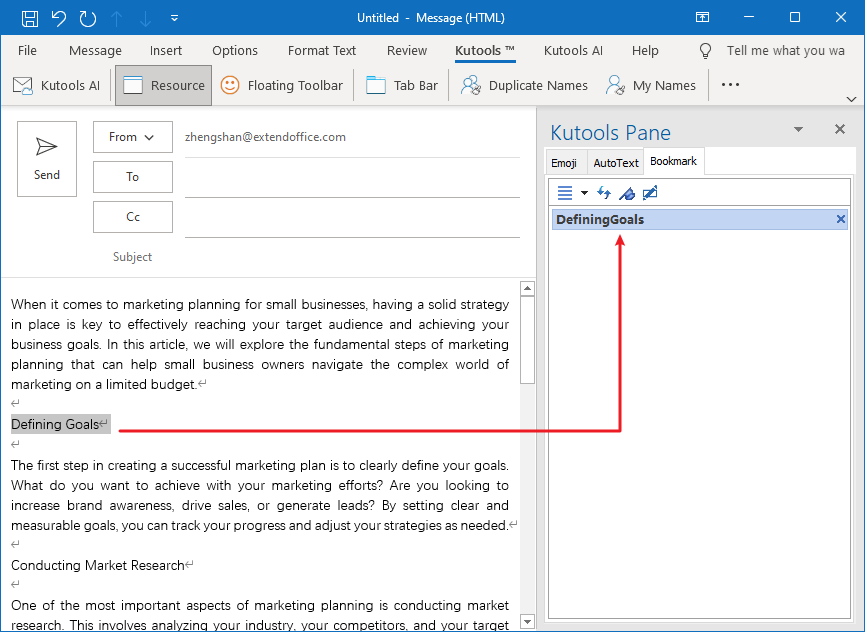Image resolution: width=865 pixels, height=632 pixels.
Task: Open the Help ribbon tab
Action: click(x=645, y=51)
